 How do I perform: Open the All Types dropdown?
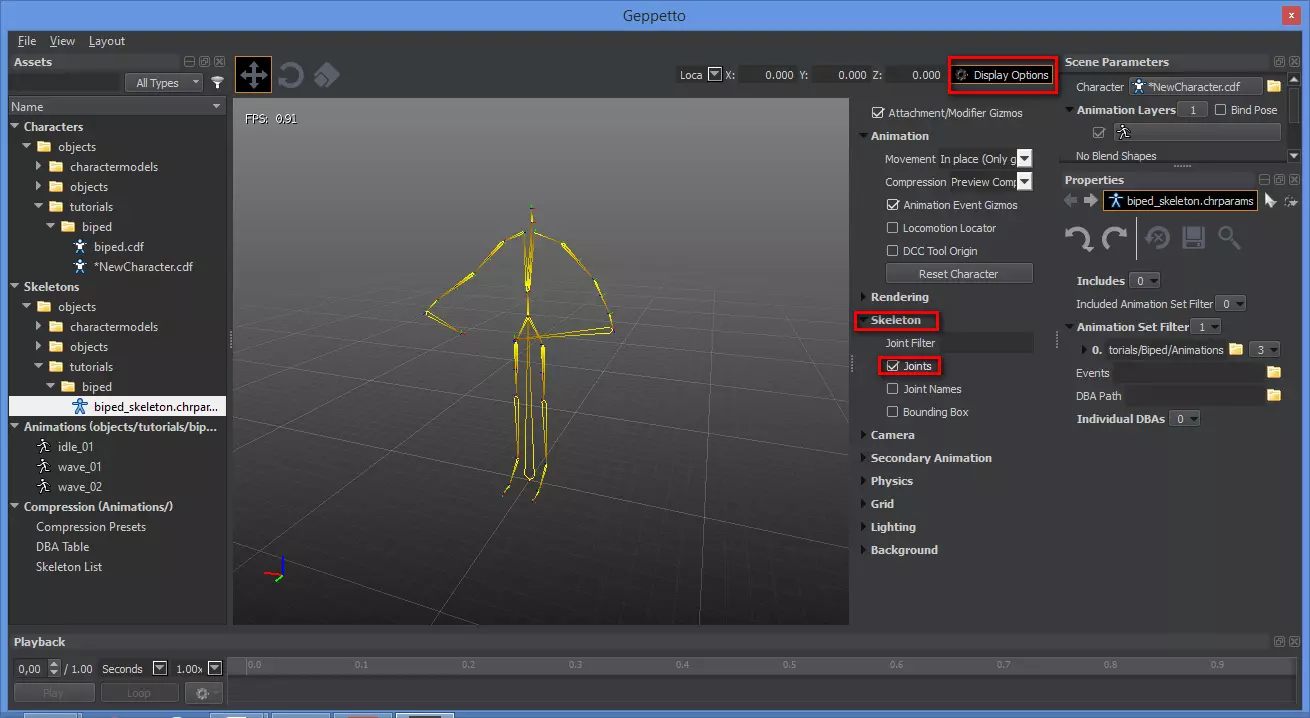164,83
